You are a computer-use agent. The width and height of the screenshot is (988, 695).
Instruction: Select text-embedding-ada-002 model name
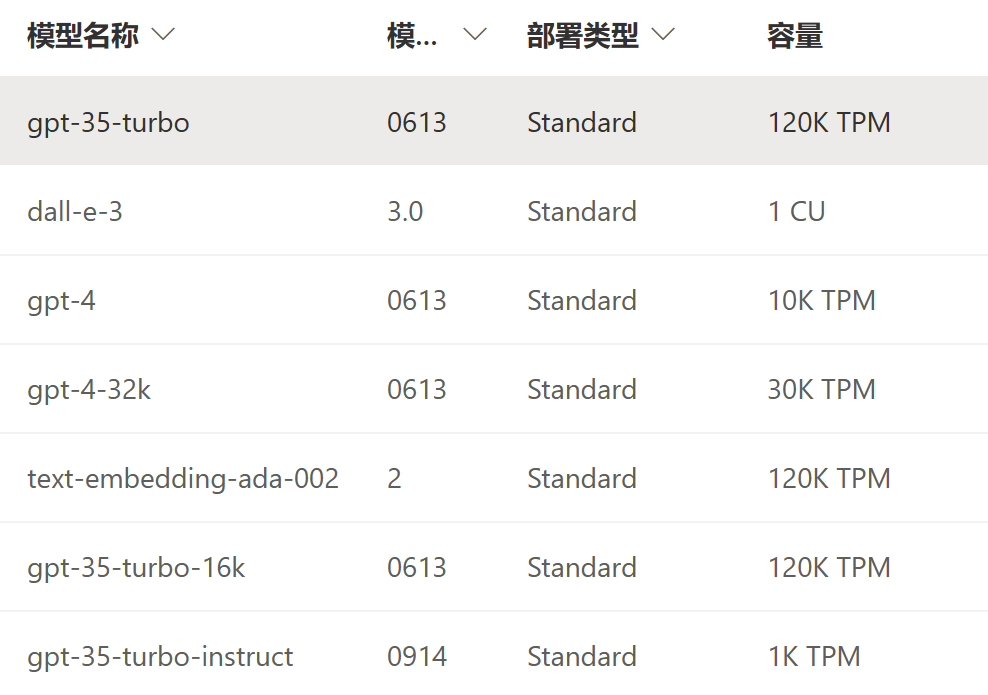(x=183, y=478)
